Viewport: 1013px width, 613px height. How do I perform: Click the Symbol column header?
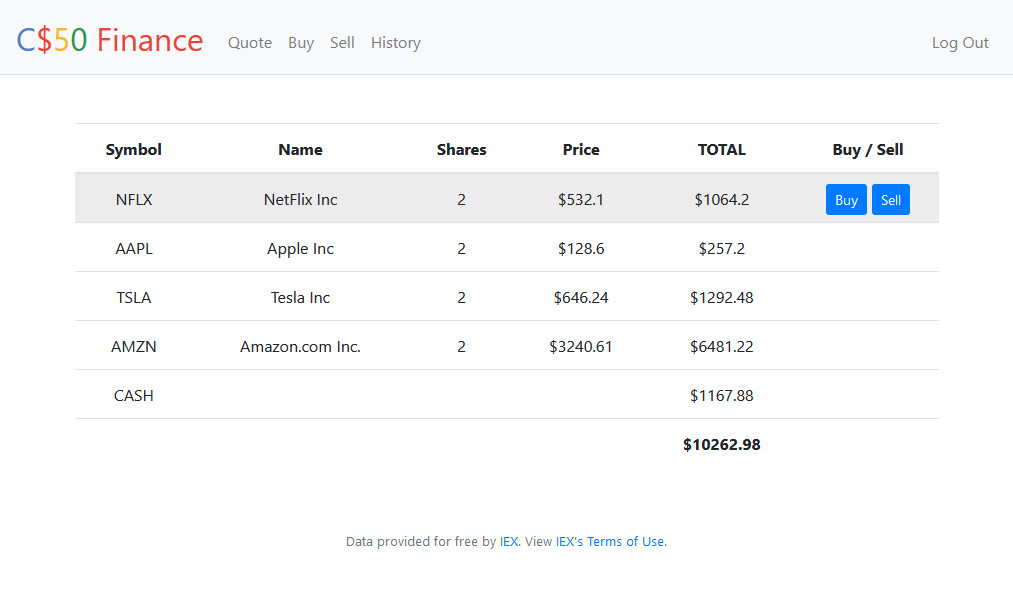pyautogui.click(x=134, y=150)
